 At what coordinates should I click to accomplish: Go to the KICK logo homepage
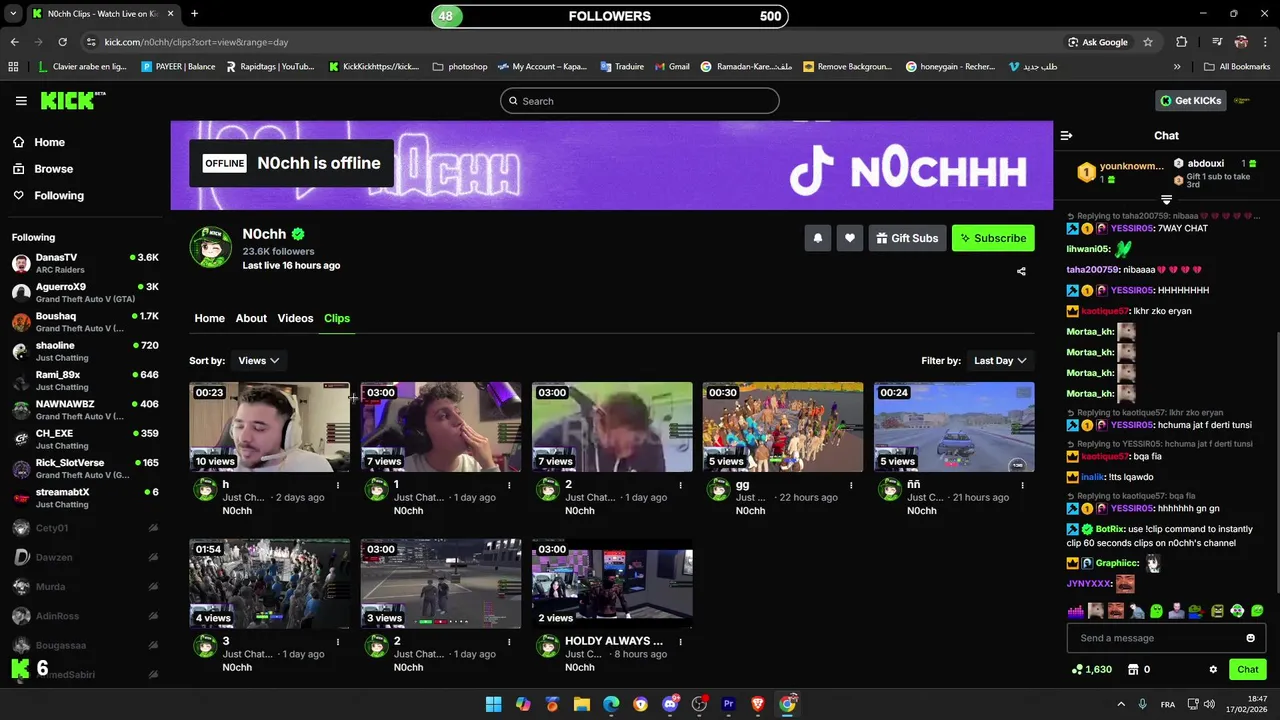(x=72, y=100)
